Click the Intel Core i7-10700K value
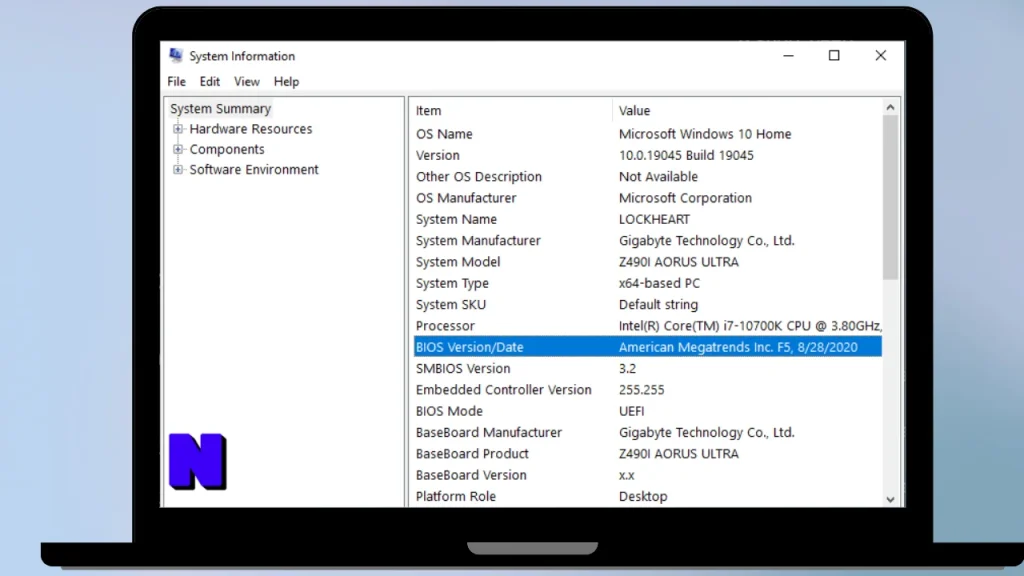1024x576 pixels. coord(750,326)
